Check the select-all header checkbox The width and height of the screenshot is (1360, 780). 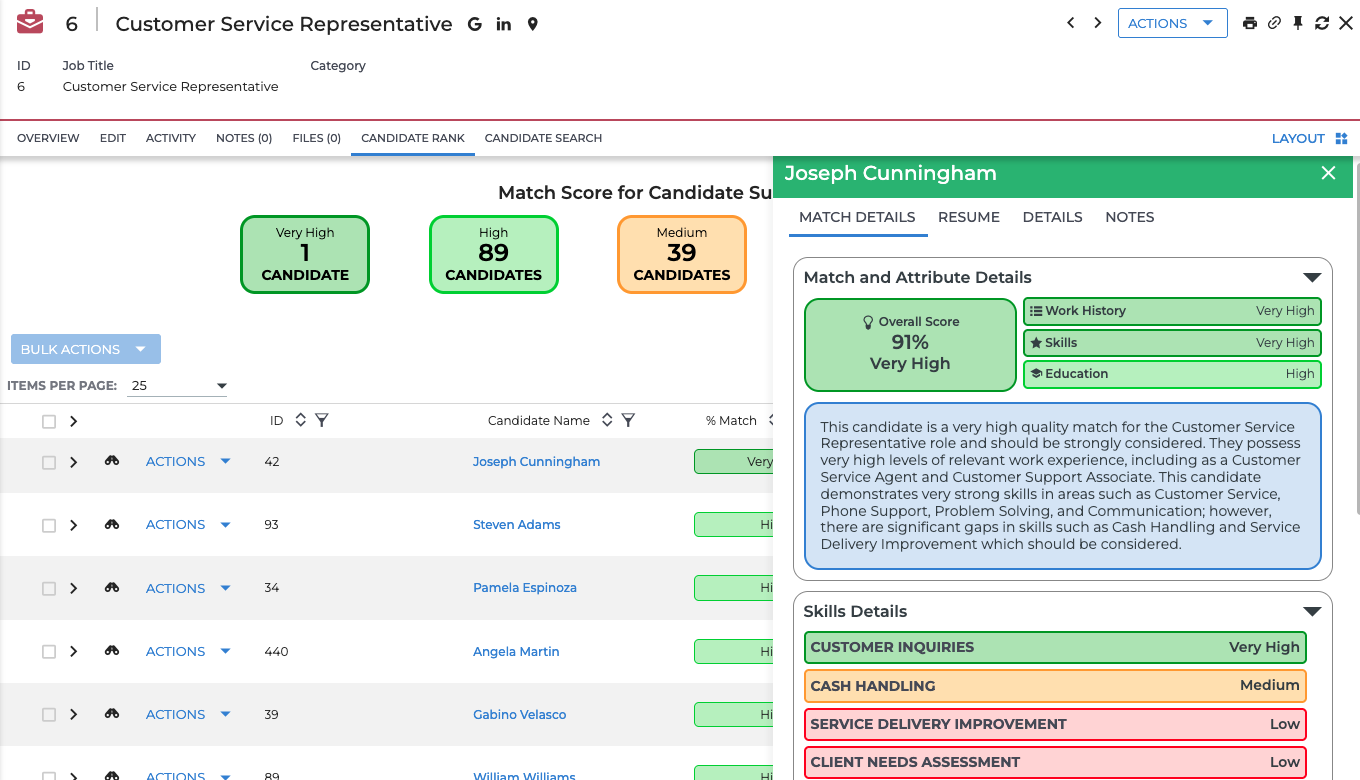pyautogui.click(x=49, y=422)
